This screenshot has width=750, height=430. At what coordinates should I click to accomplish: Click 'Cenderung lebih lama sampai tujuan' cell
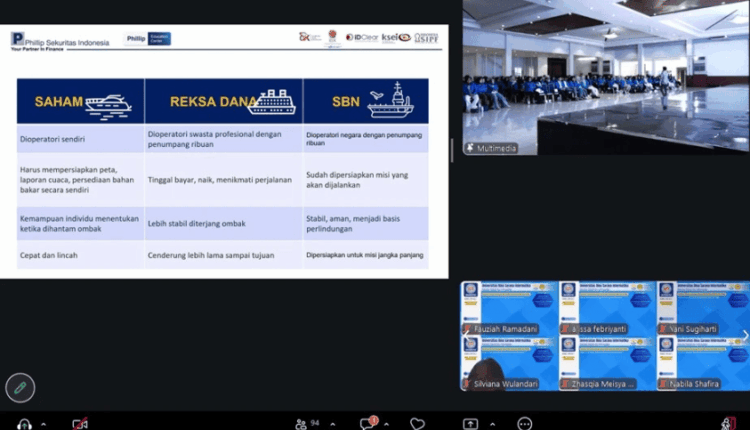[x=224, y=255]
